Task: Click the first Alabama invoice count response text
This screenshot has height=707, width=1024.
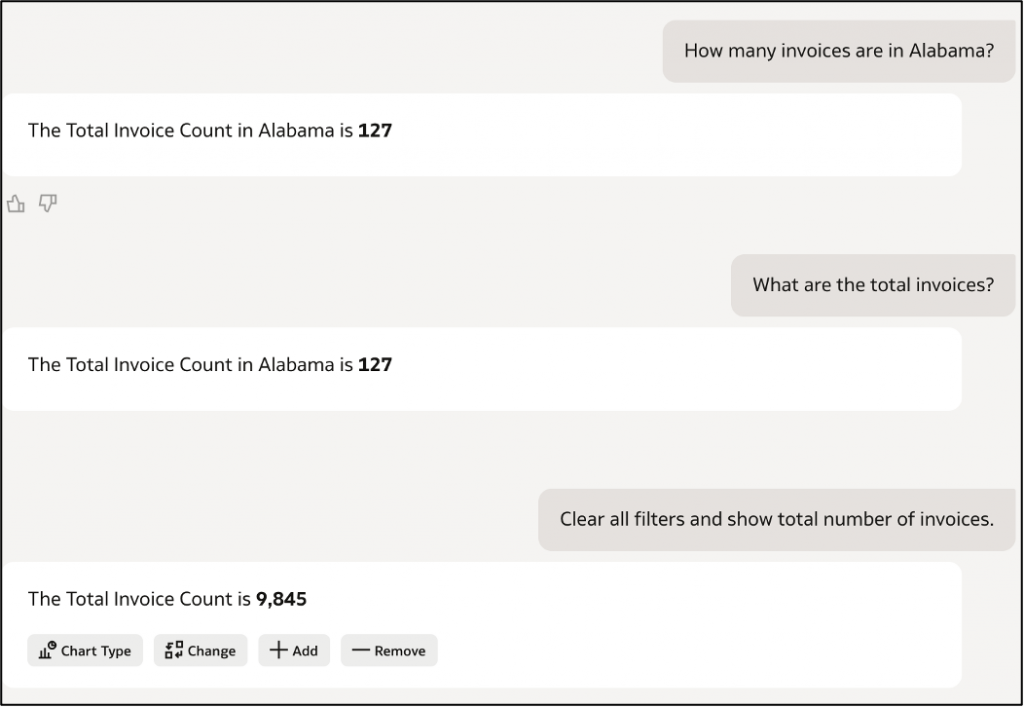Action: click(191, 131)
